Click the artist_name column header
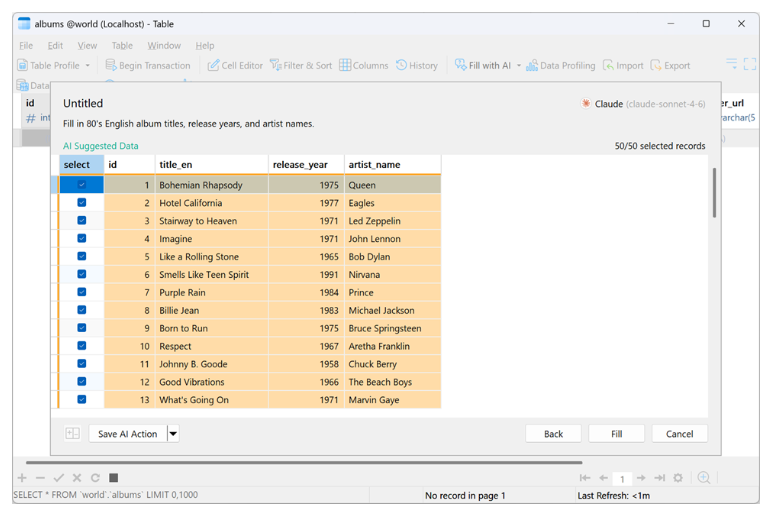The width and height of the screenshot is (768, 506). (393, 165)
